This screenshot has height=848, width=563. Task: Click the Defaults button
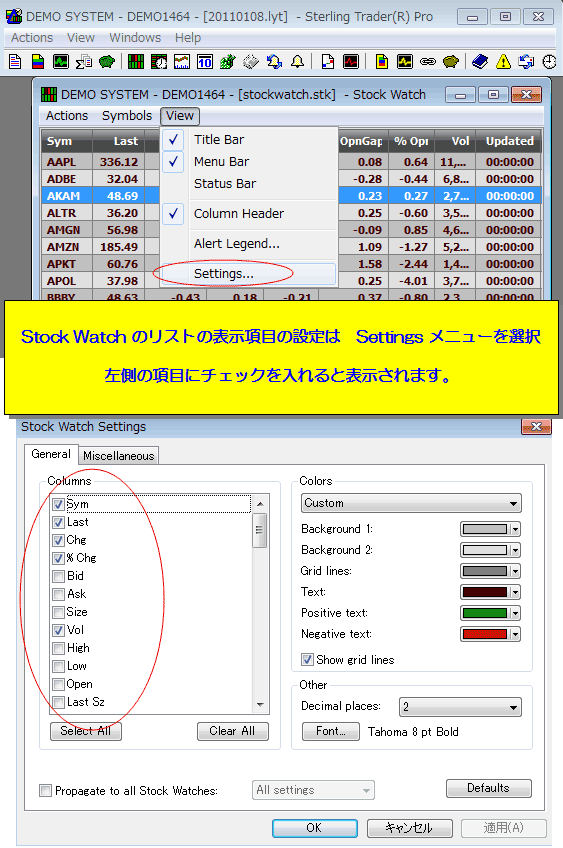(x=488, y=788)
